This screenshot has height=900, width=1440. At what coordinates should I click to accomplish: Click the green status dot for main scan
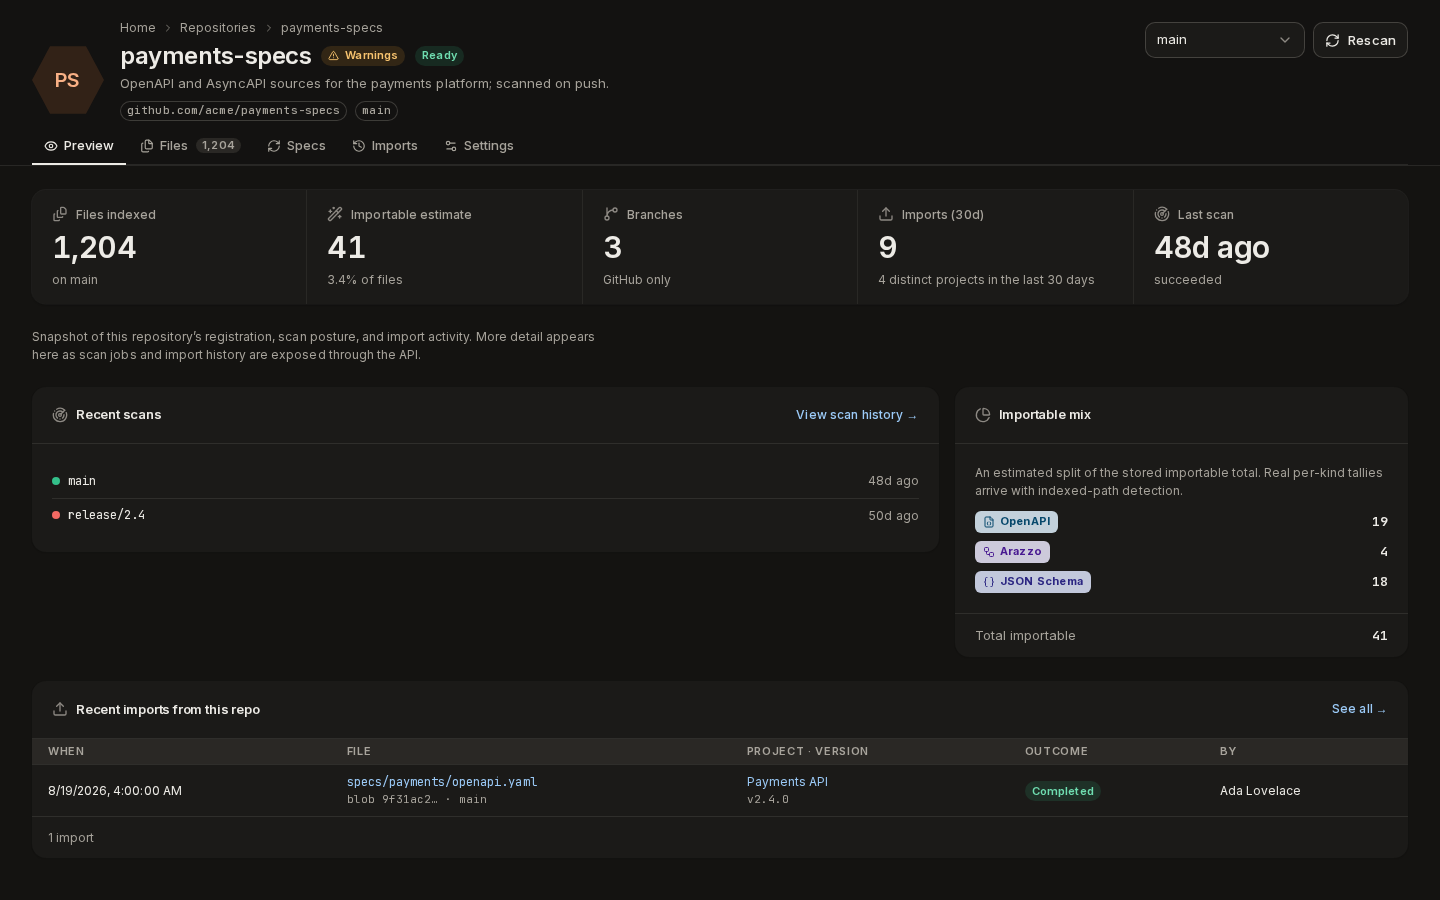pos(56,481)
